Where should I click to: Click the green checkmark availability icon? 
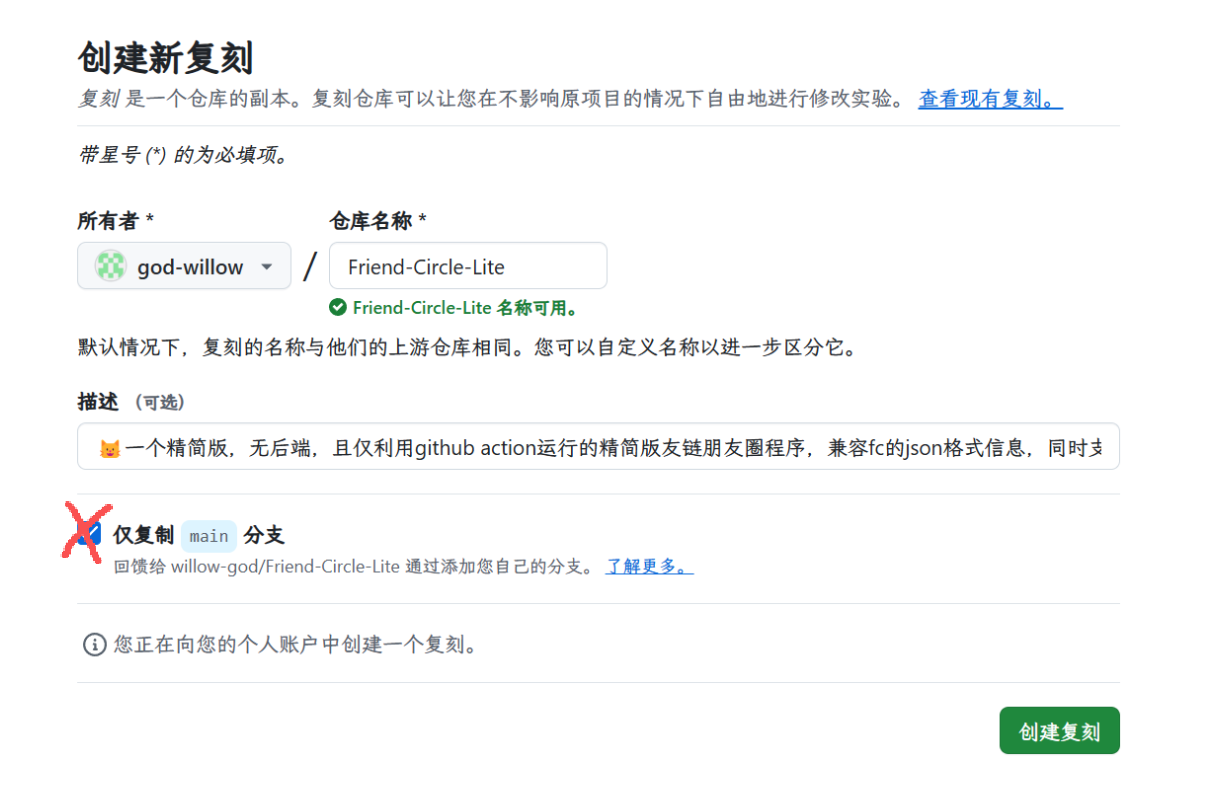[338, 308]
